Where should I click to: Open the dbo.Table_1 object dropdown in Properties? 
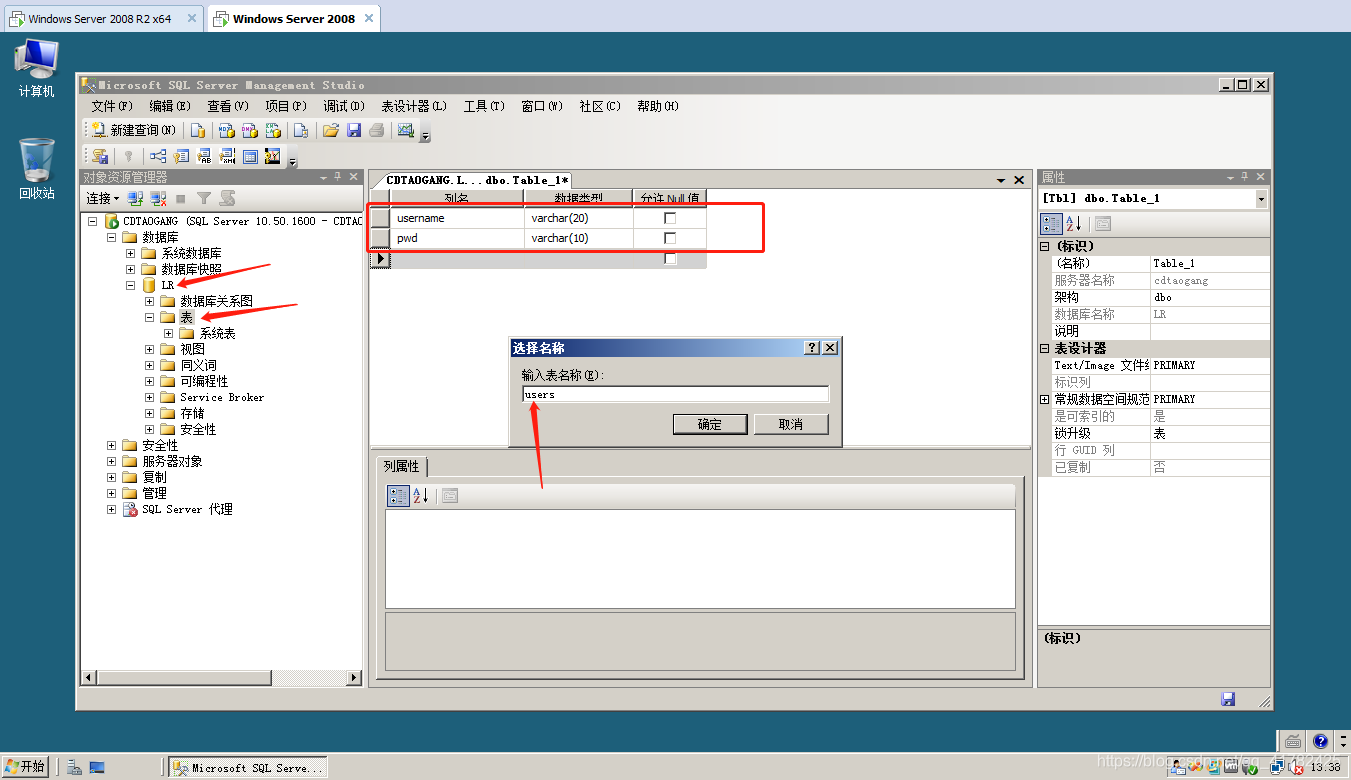[1261, 198]
